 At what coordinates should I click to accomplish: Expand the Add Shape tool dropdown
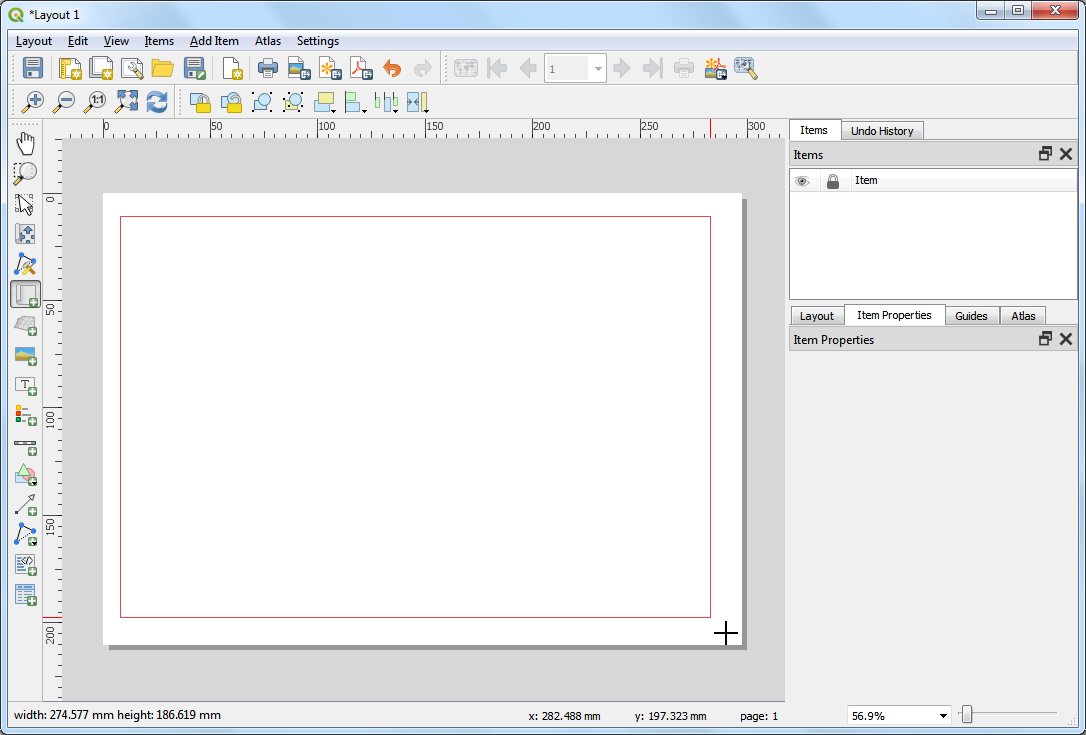point(25,474)
